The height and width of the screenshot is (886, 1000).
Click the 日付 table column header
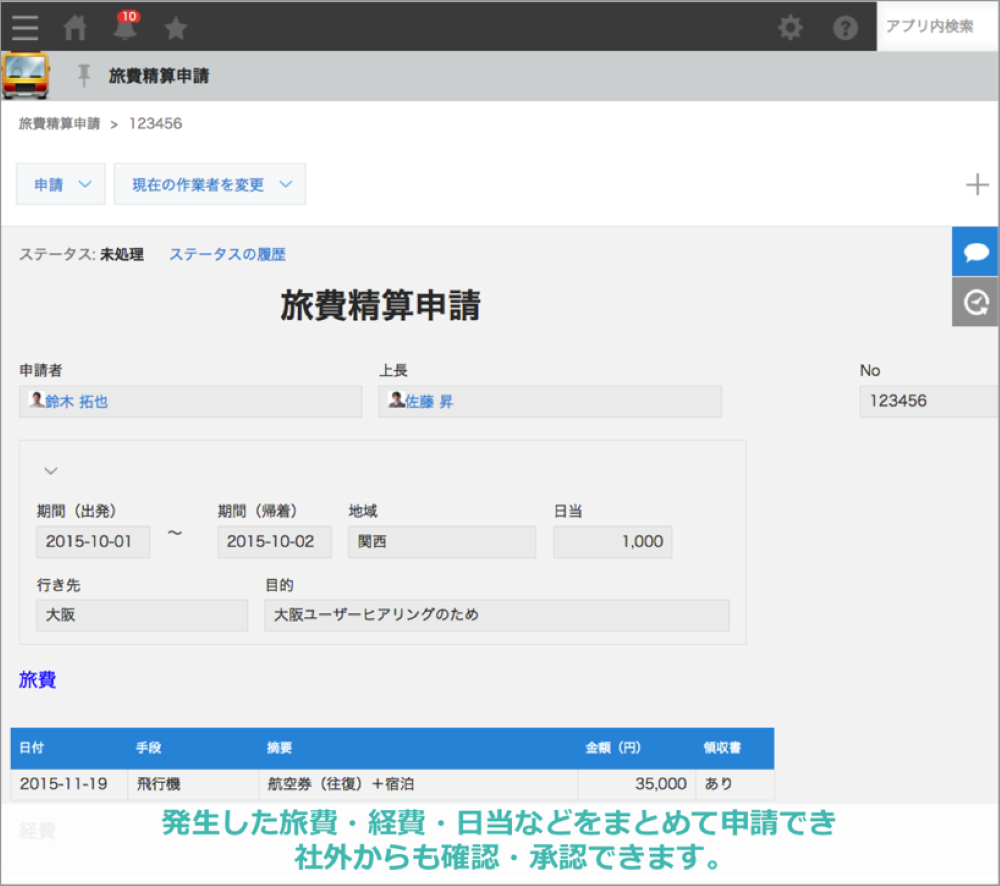tap(31, 748)
